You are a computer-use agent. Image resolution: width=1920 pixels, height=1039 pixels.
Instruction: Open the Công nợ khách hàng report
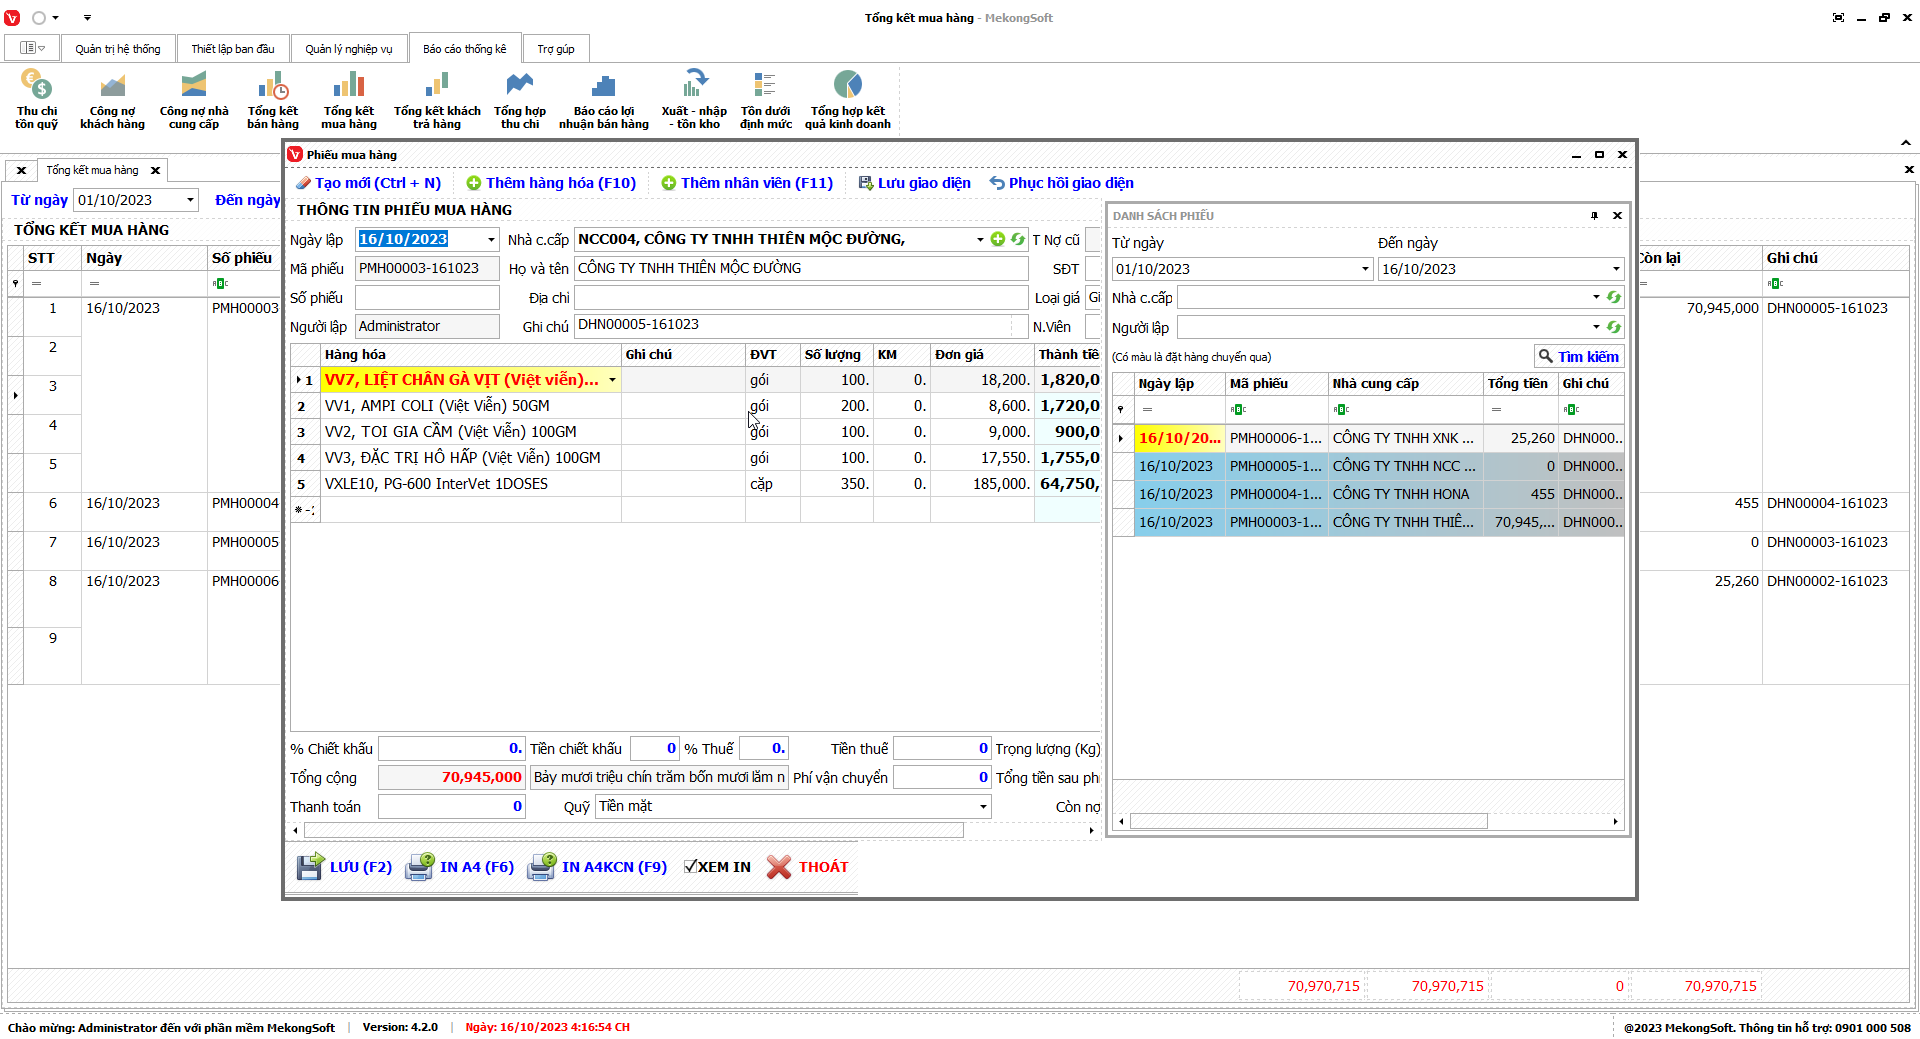(112, 99)
